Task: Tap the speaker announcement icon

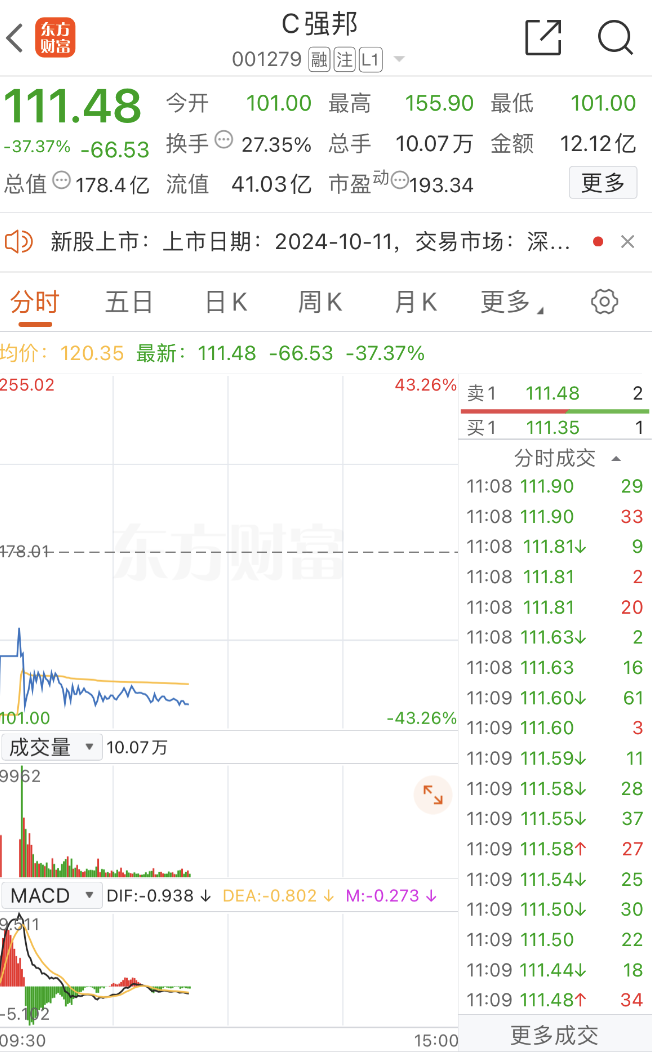Action: [x=19, y=241]
